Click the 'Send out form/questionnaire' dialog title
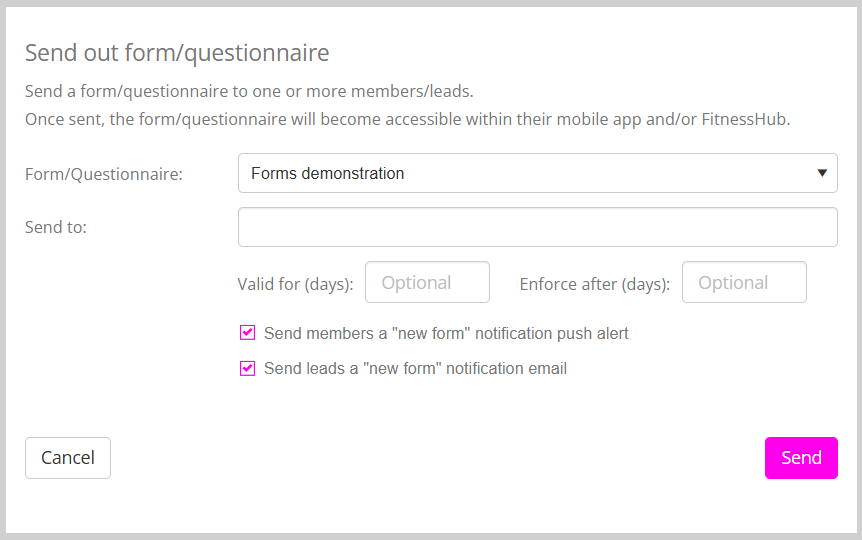This screenshot has width=862, height=540. click(177, 52)
